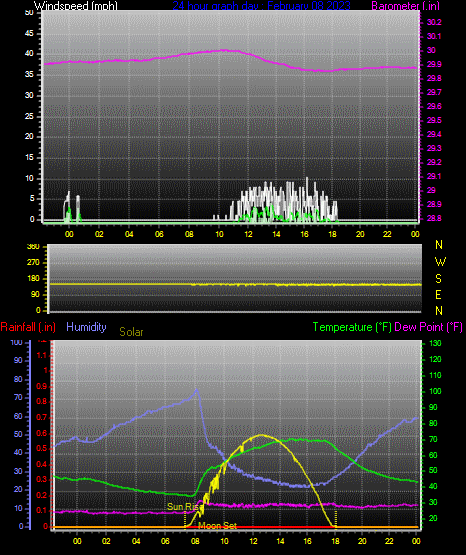466x555 pixels.
Task: Click the E label on wind direction axis
Action: click(x=438, y=294)
